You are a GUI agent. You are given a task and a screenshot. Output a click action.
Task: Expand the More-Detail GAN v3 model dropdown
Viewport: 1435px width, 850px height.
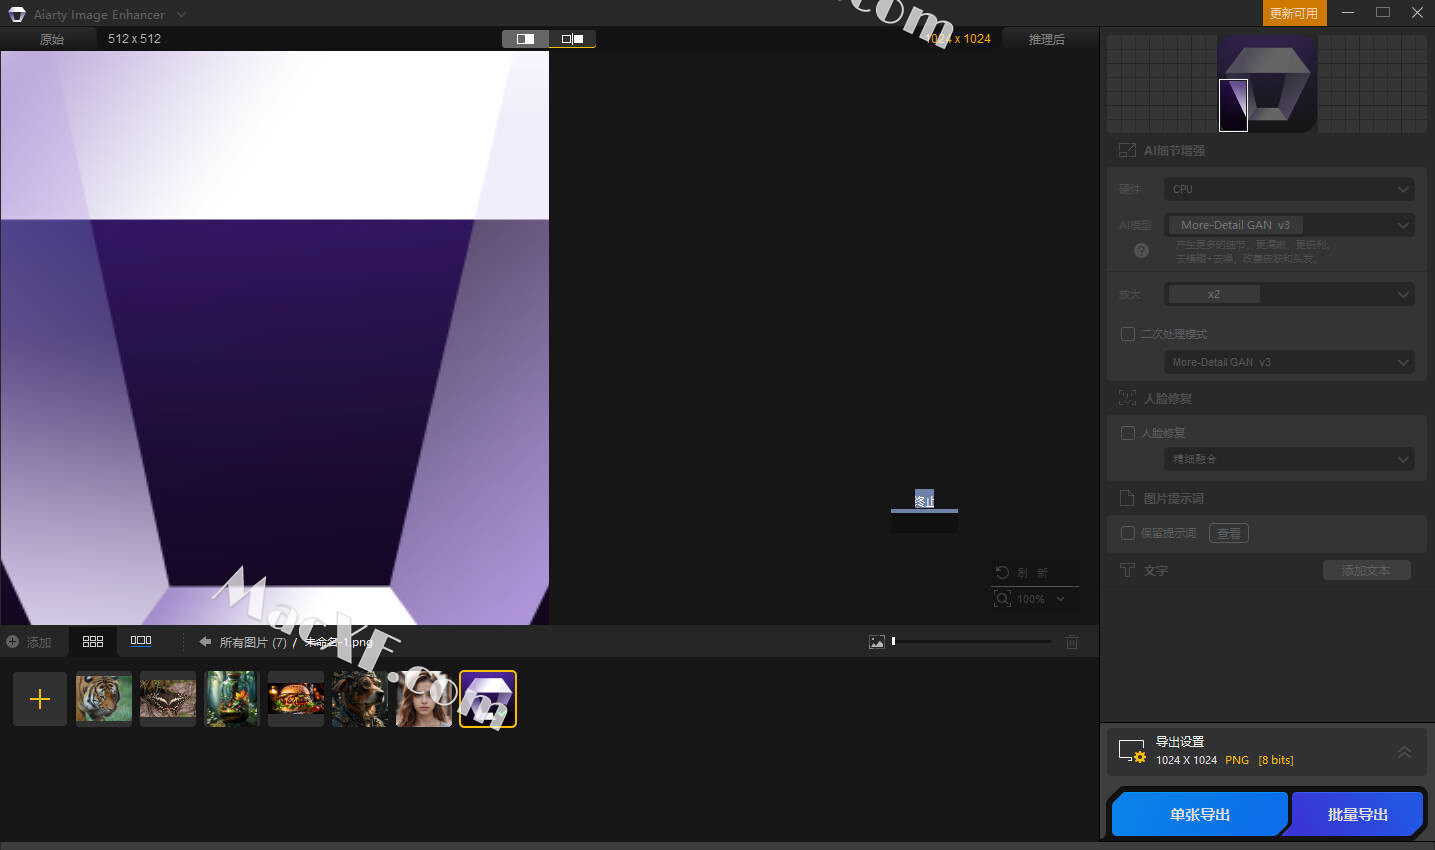(x=1289, y=225)
